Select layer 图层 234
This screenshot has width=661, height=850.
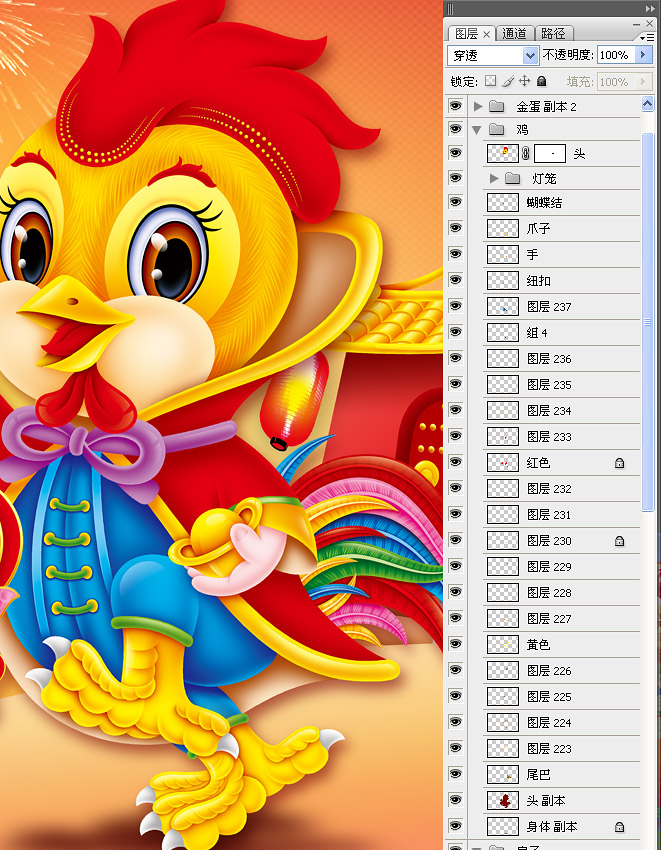coord(561,410)
